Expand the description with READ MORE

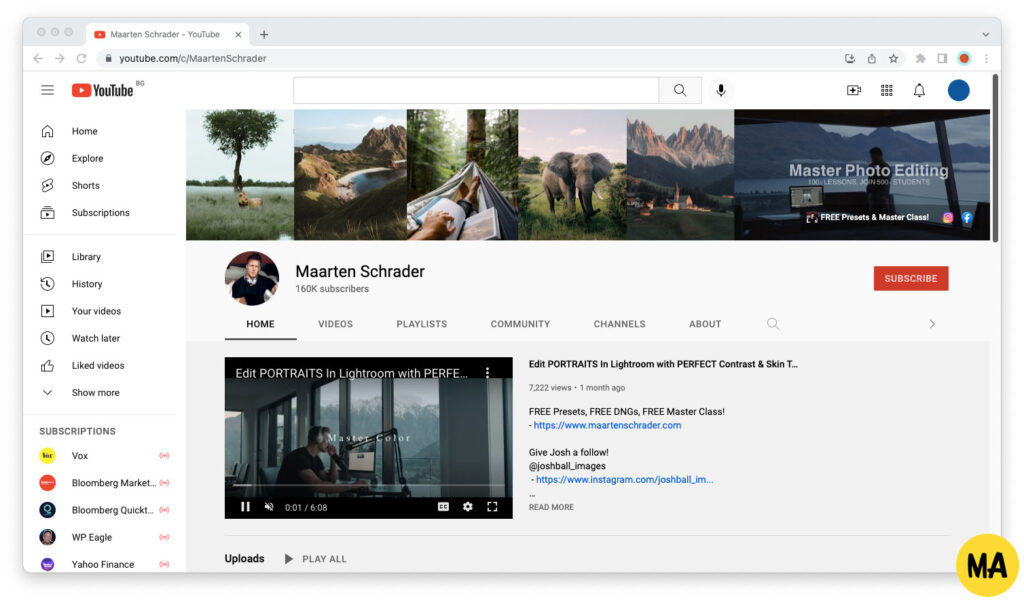point(551,507)
